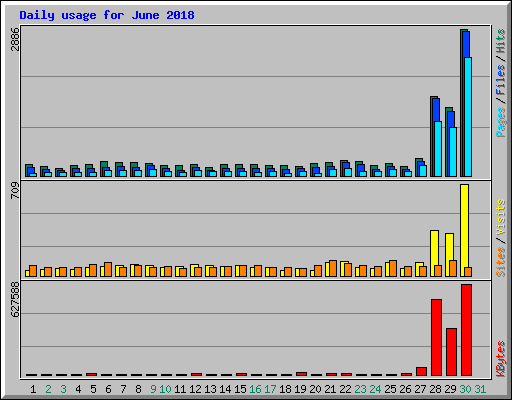Click the yellow Visits legend label
The image size is (512, 400).
click(500, 218)
